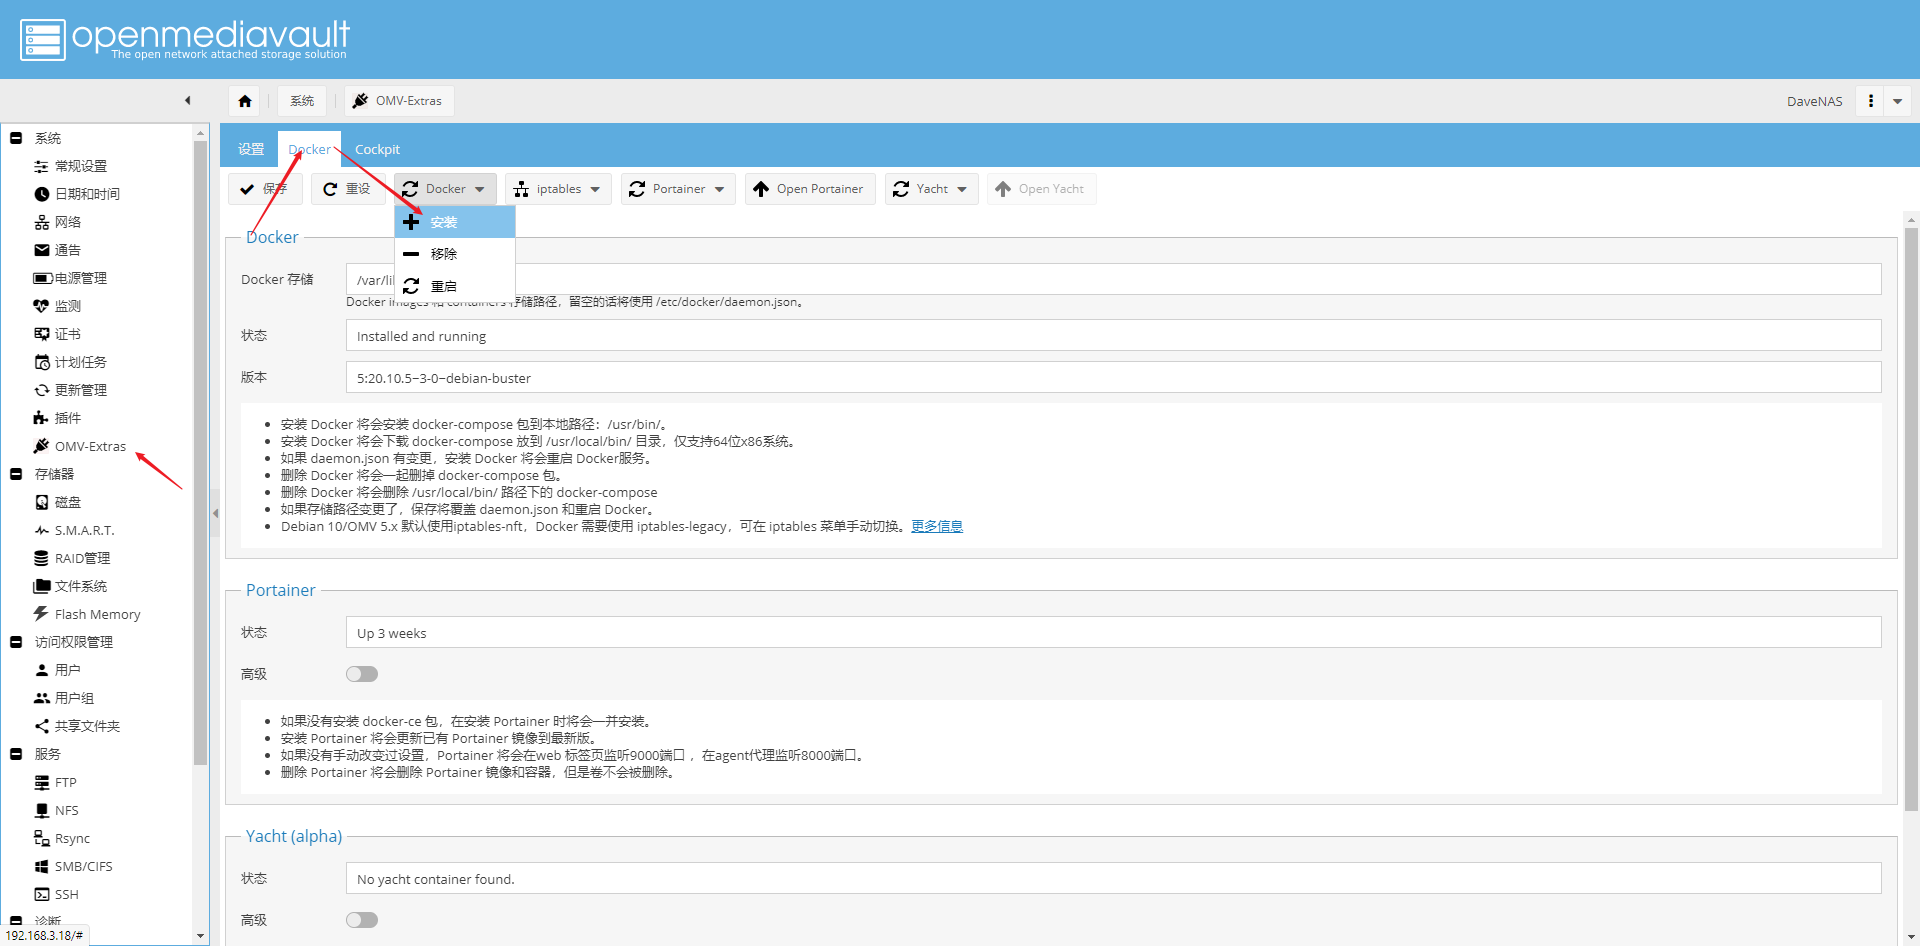1920x946 pixels.
Task: Open 证书 certificates page
Action: point(57,334)
